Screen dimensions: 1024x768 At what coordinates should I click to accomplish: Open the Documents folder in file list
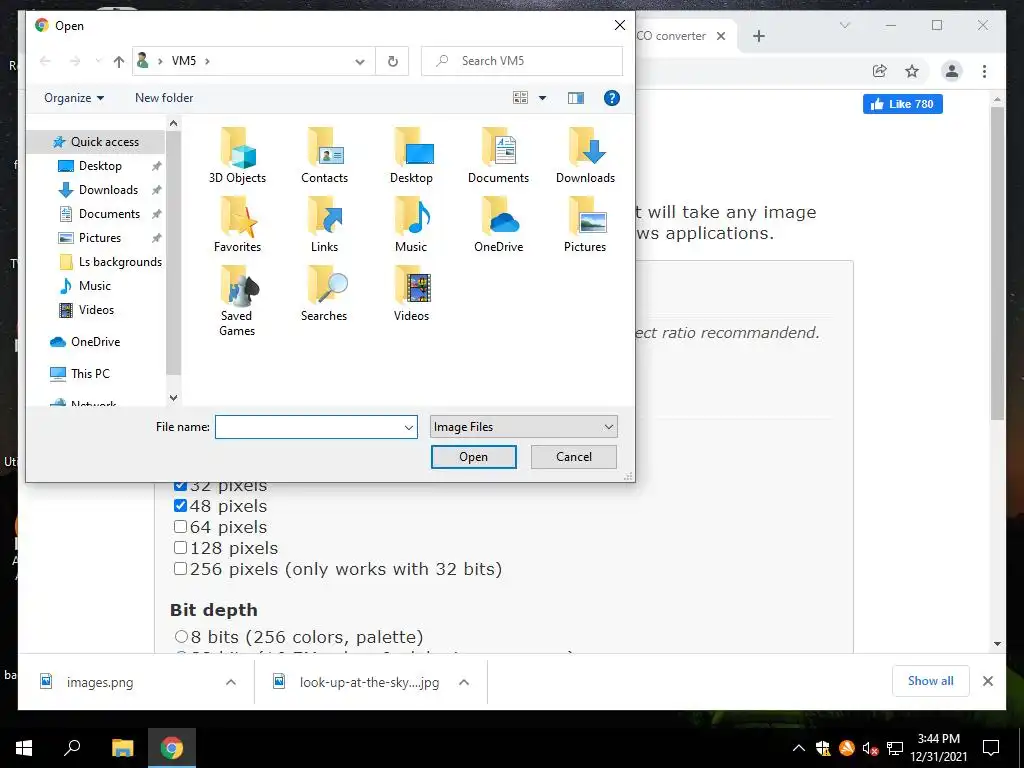pos(498,155)
